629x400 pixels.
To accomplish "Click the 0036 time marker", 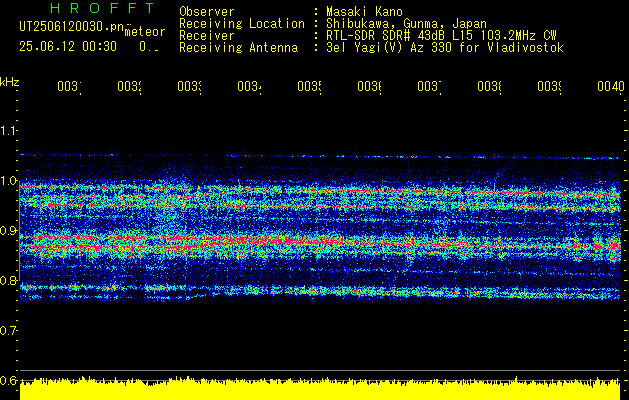I will [369, 86].
